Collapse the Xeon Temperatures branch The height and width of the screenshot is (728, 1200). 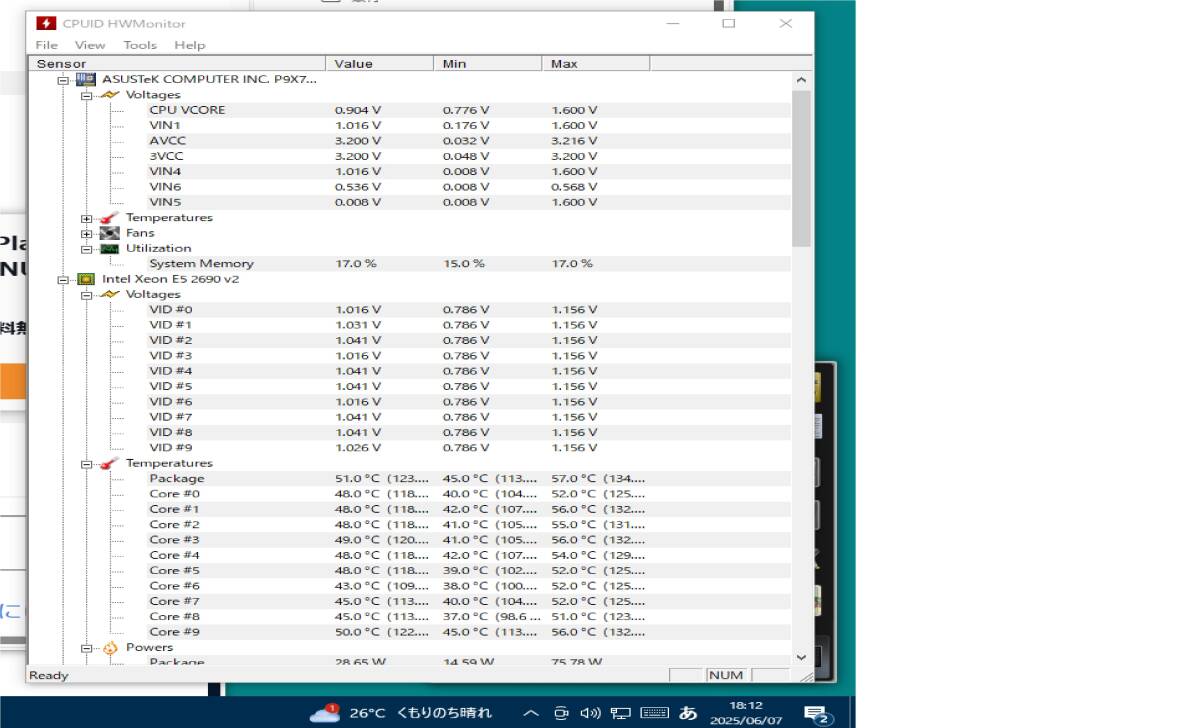[x=87, y=463]
